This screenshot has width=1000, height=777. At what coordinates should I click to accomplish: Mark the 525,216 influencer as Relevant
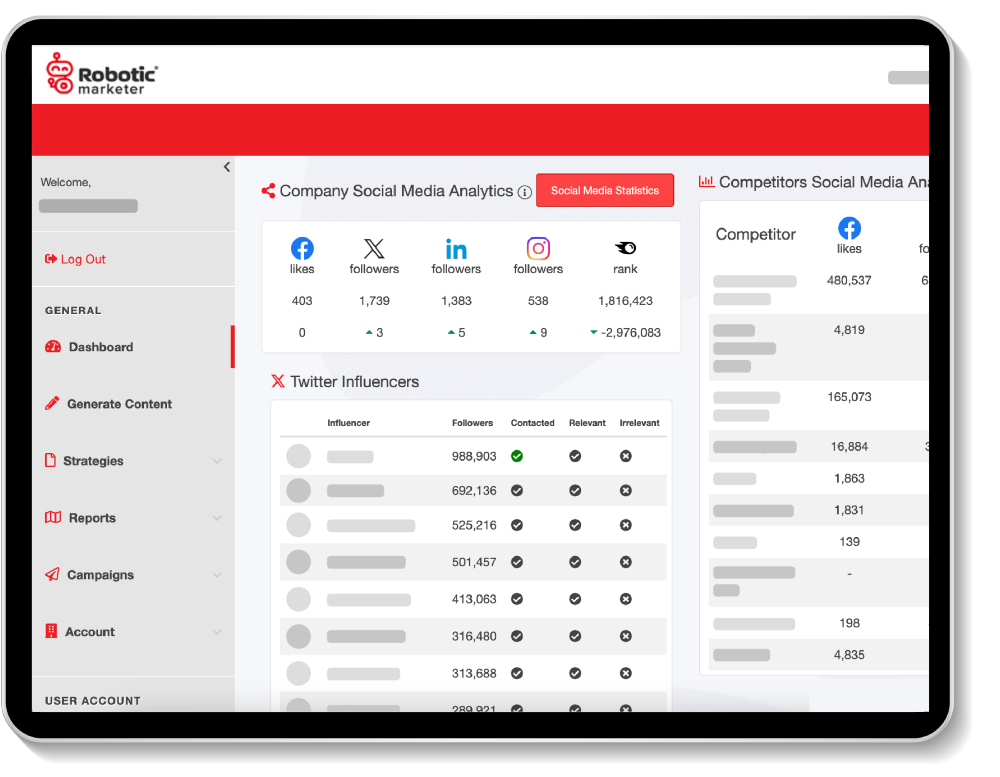(575, 525)
